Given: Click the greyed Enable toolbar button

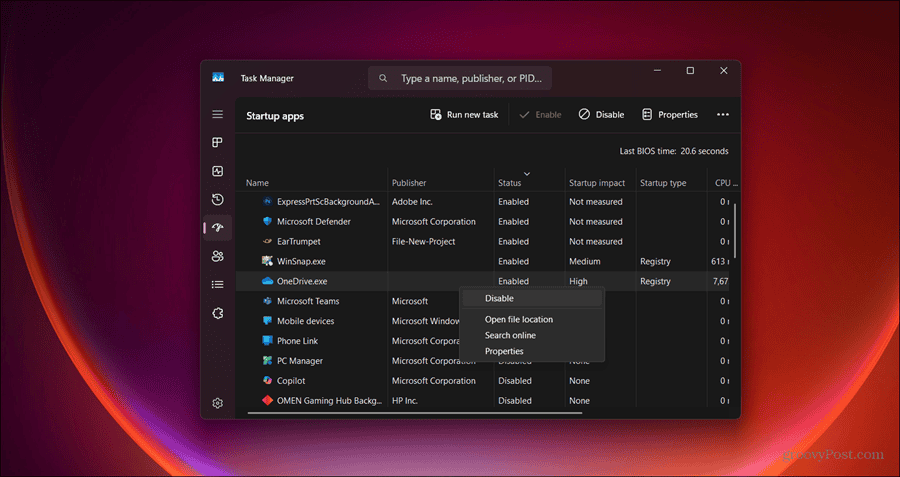Looking at the screenshot, I should pyautogui.click(x=540, y=115).
